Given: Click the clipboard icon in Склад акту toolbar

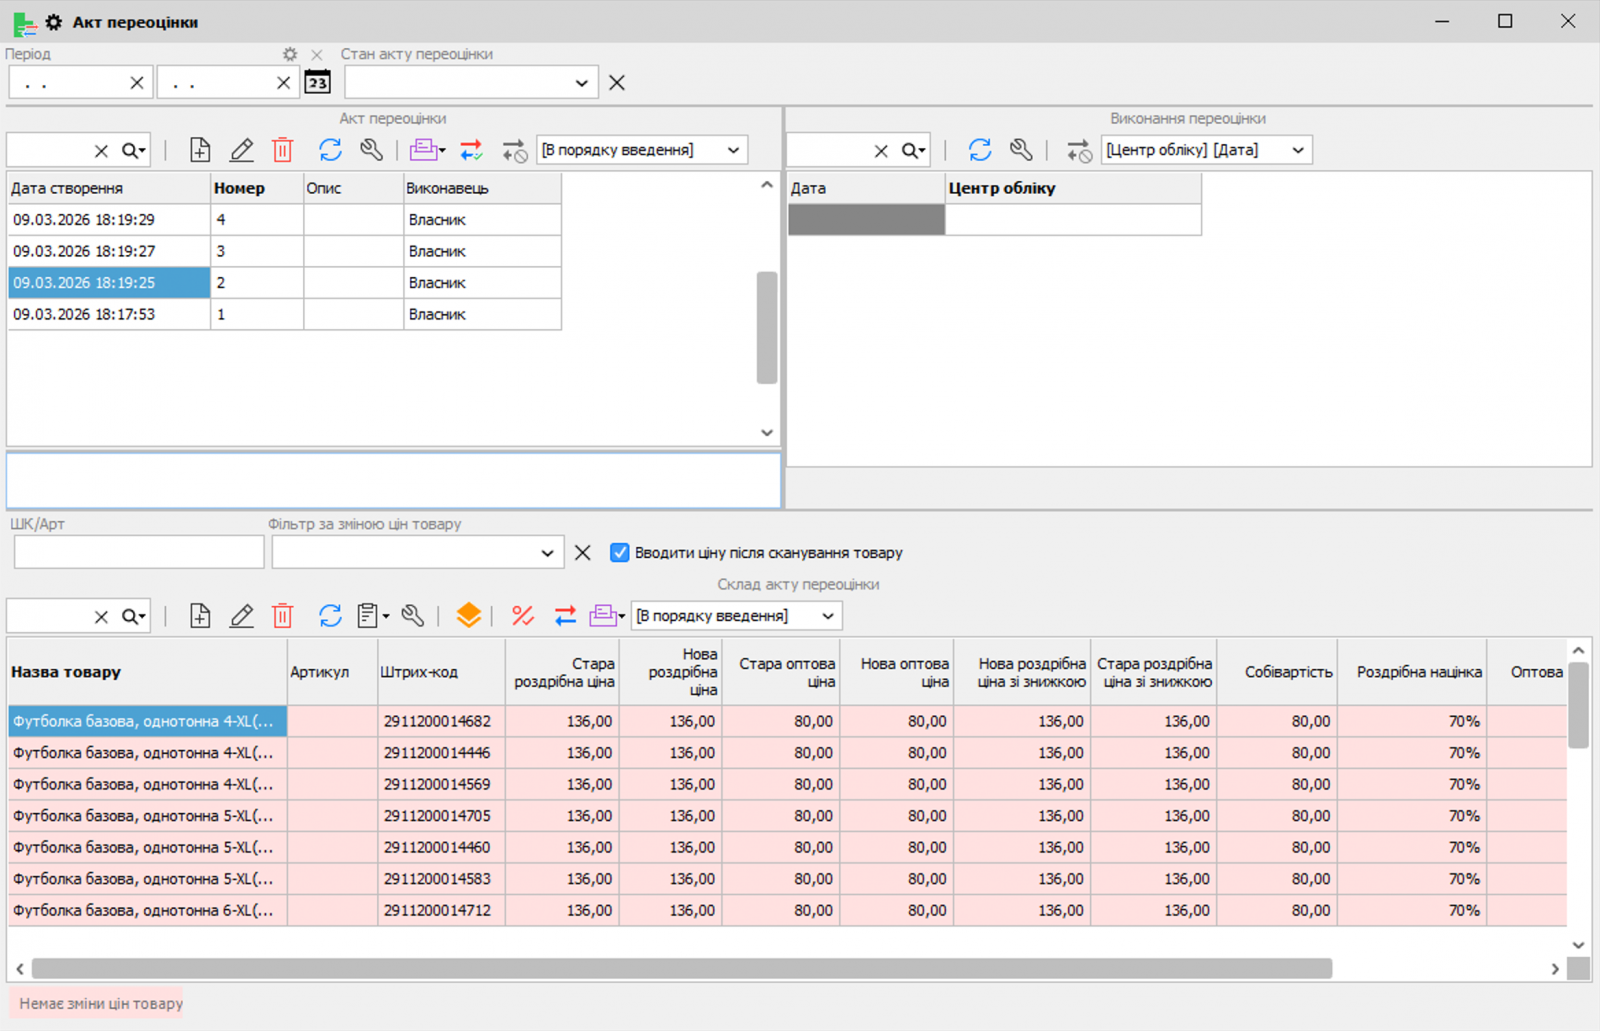Looking at the screenshot, I should click(368, 616).
